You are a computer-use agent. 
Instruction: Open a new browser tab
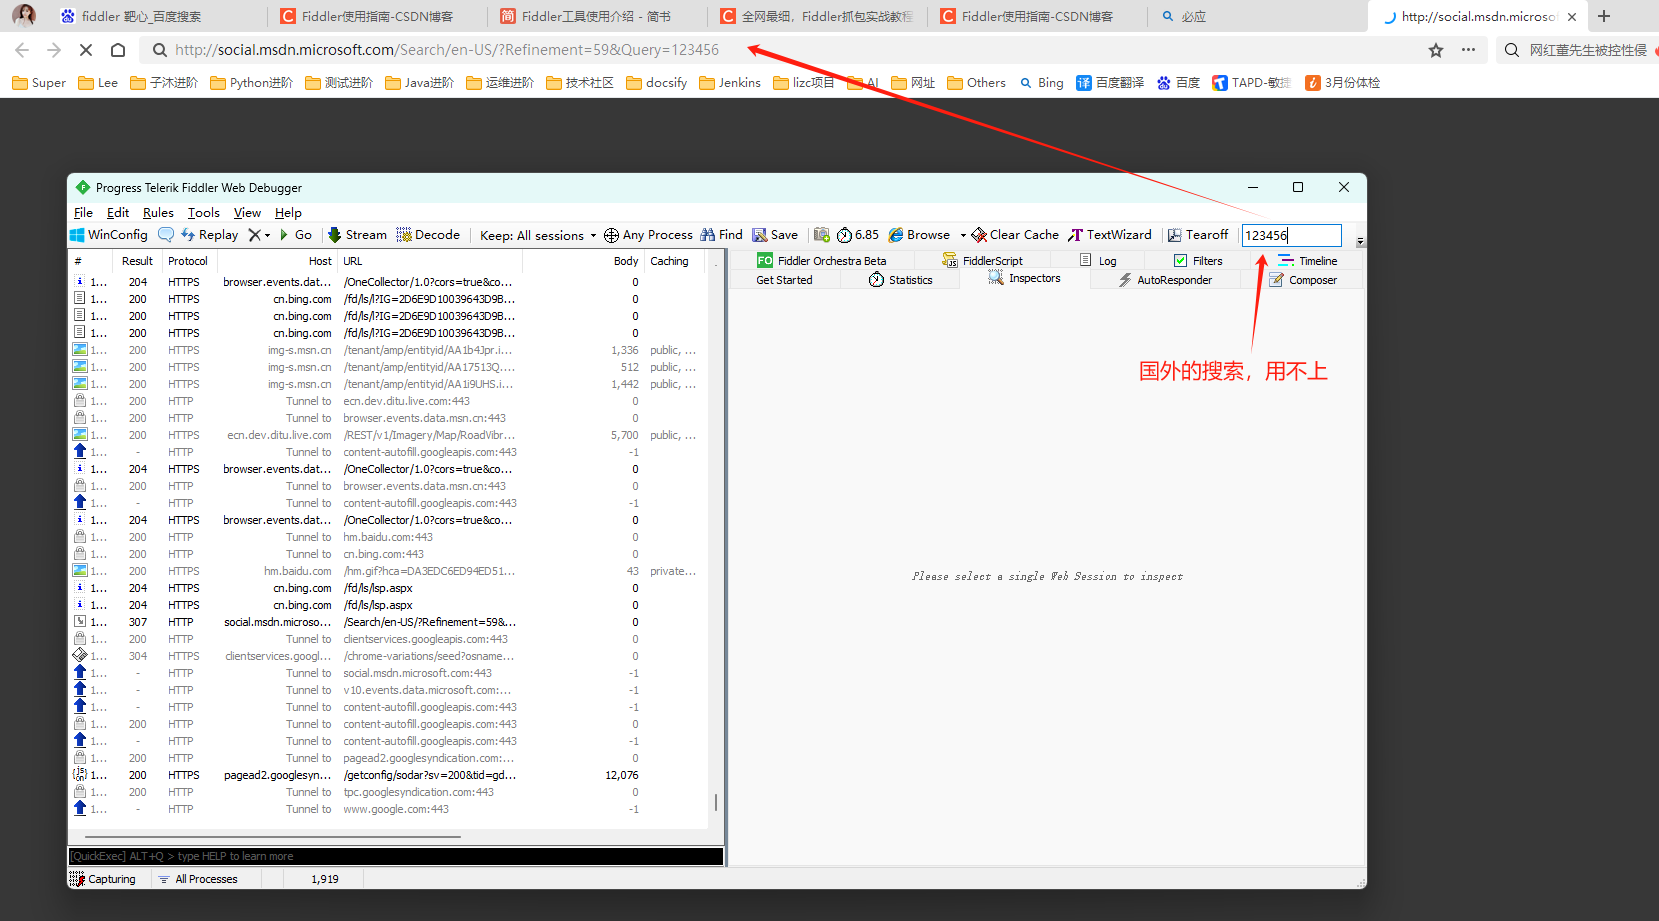(1604, 16)
